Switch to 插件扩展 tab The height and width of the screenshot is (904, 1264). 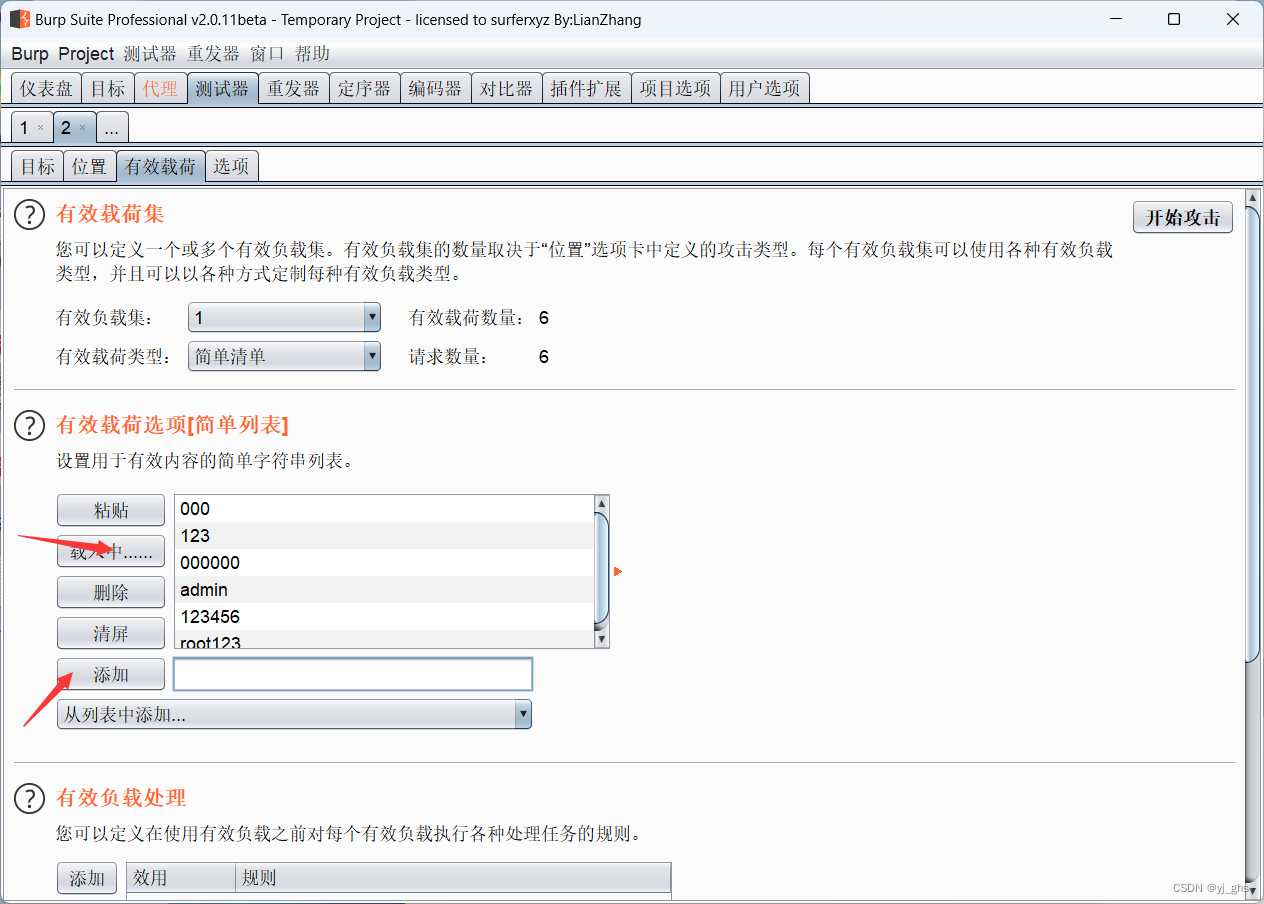click(x=586, y=88)
